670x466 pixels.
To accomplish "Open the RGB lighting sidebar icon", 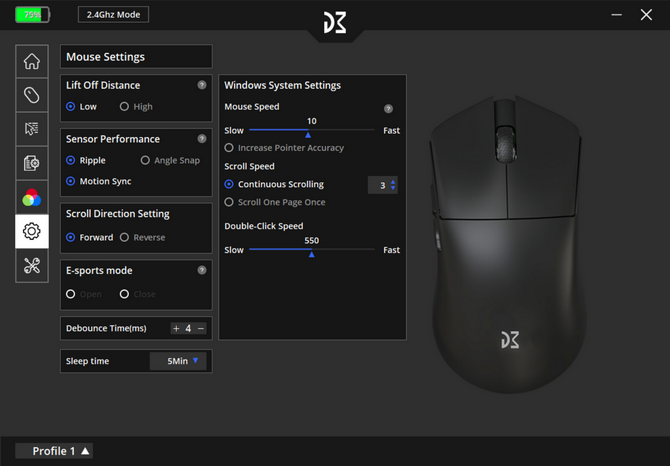I will click(x=32, y=197).
